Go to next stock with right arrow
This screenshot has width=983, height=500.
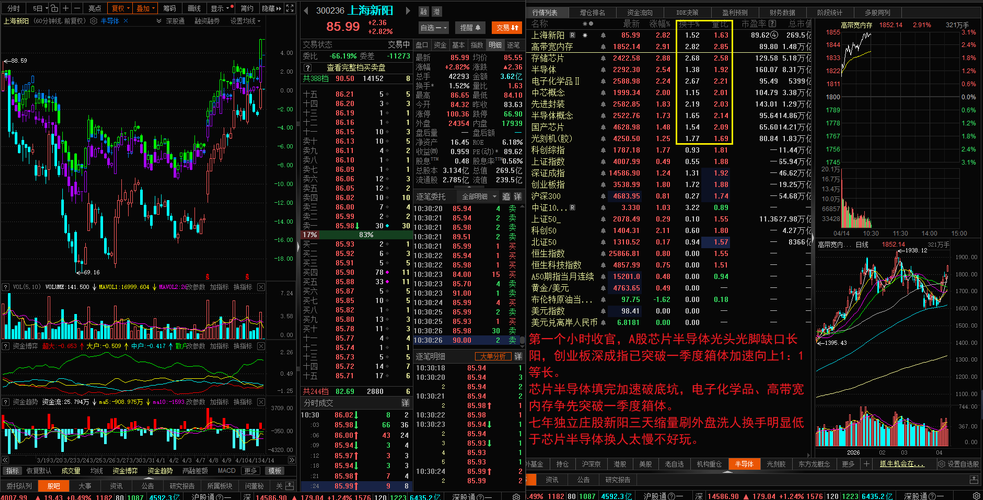tap(407, 11)
